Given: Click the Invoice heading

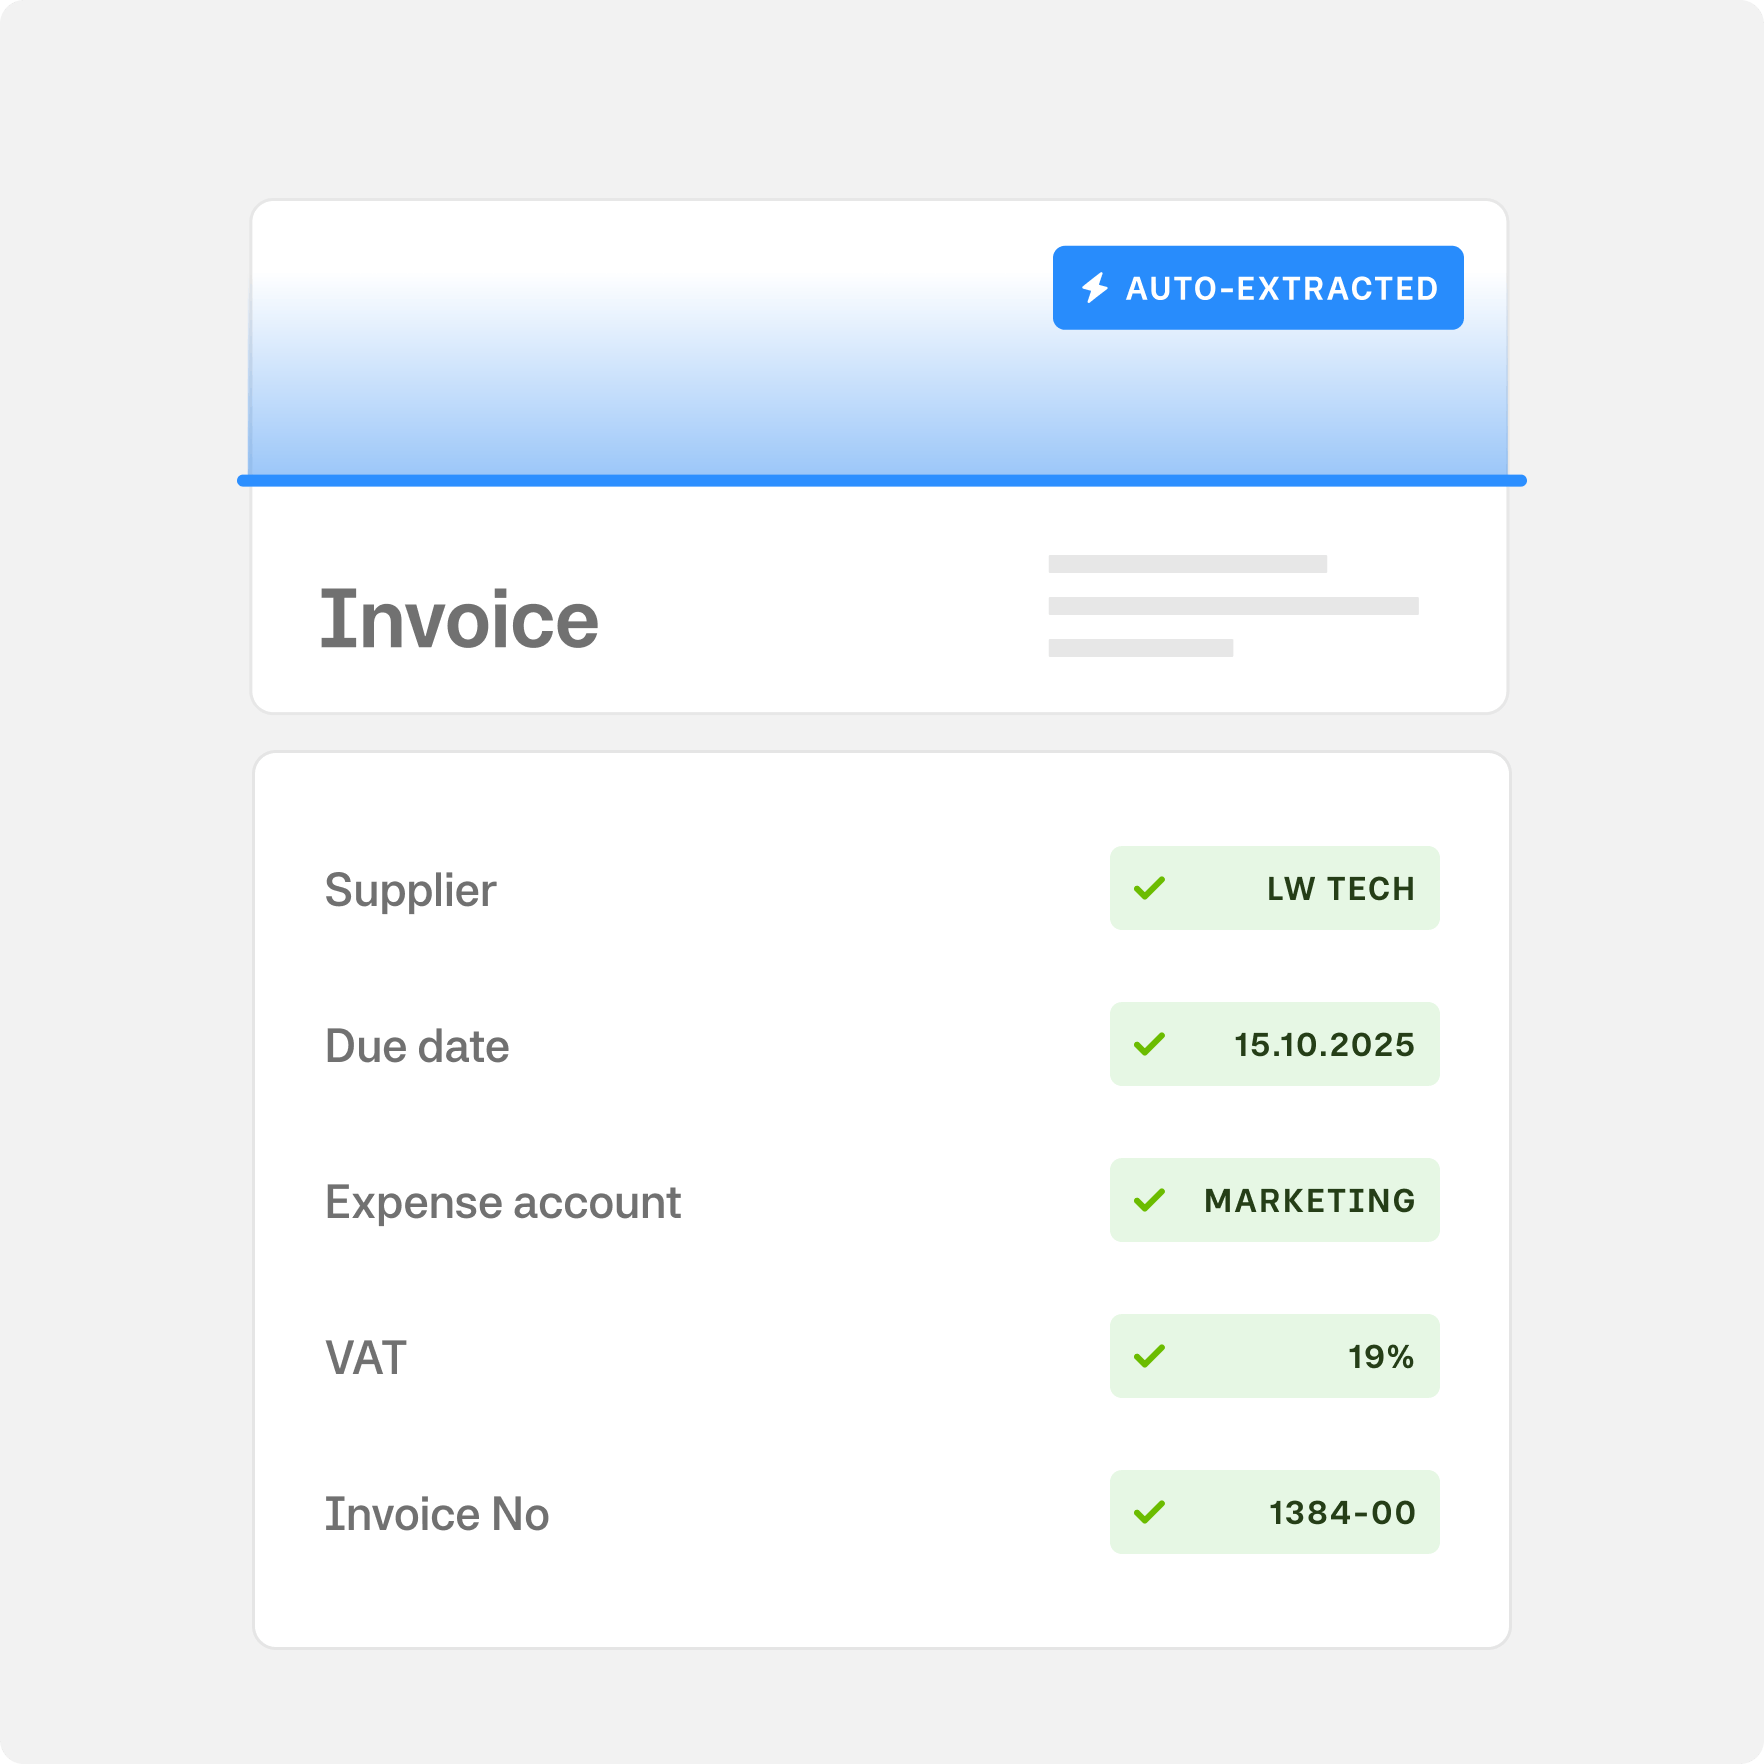Looking at the screenshot, I should tap(459, 620).
